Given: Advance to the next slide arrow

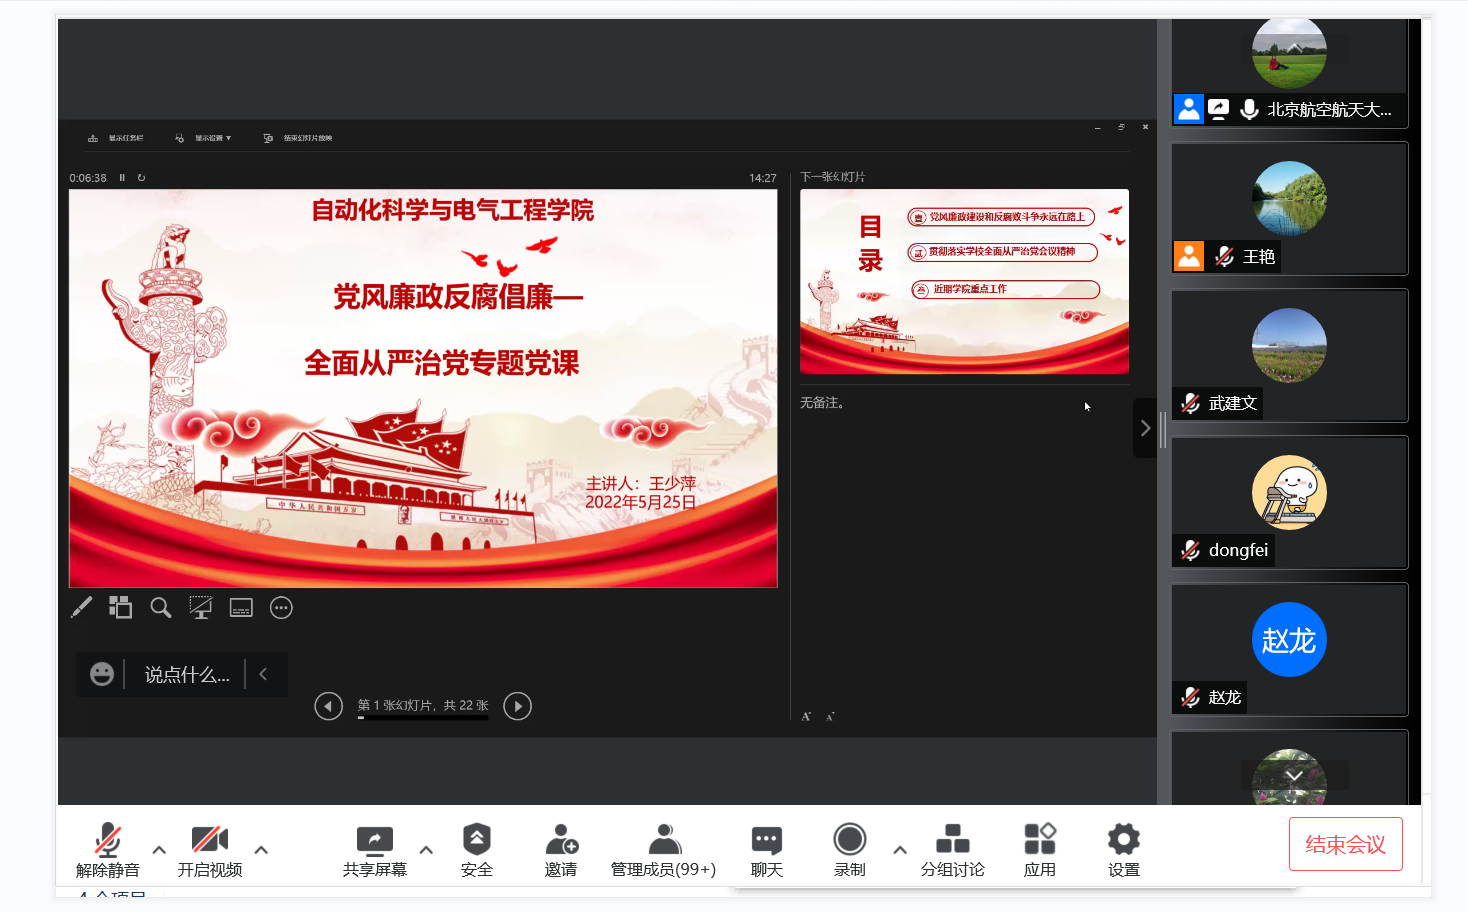Looking at the screenshot, I should 517,706.
